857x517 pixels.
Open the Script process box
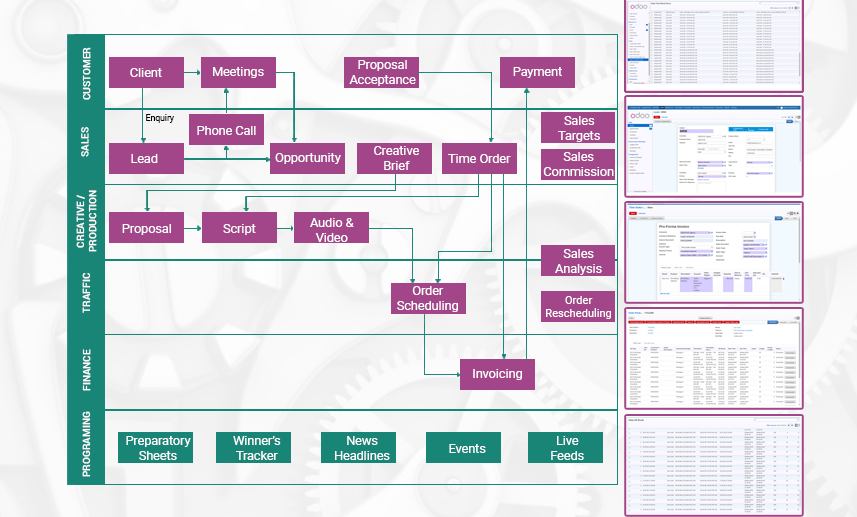[x=239, y=228]
